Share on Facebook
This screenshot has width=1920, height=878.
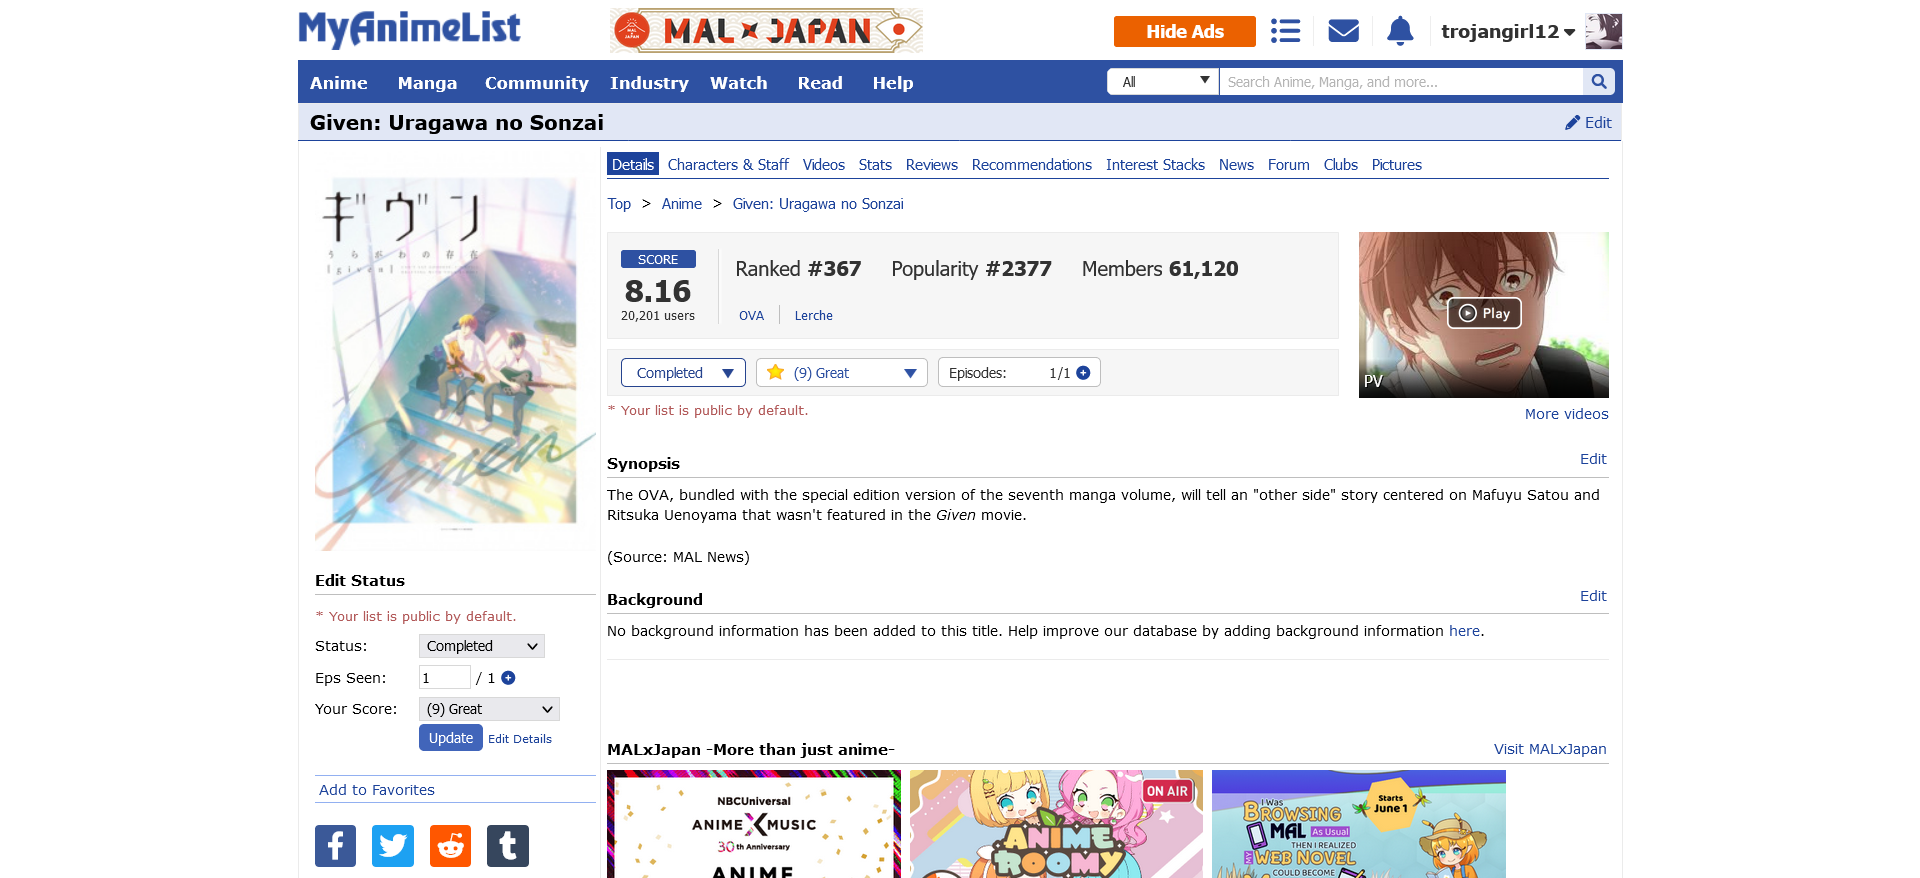pos(335,846)
